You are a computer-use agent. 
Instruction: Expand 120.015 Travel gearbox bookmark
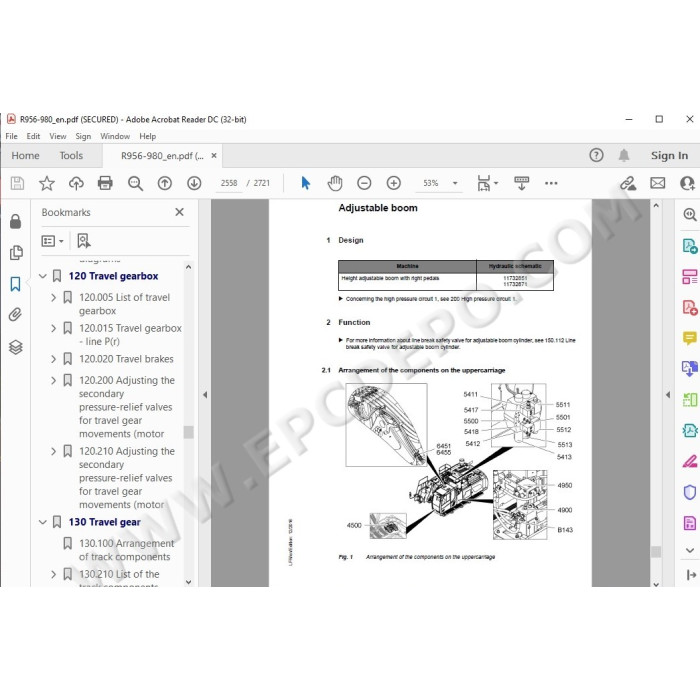[x=54, y=329]
